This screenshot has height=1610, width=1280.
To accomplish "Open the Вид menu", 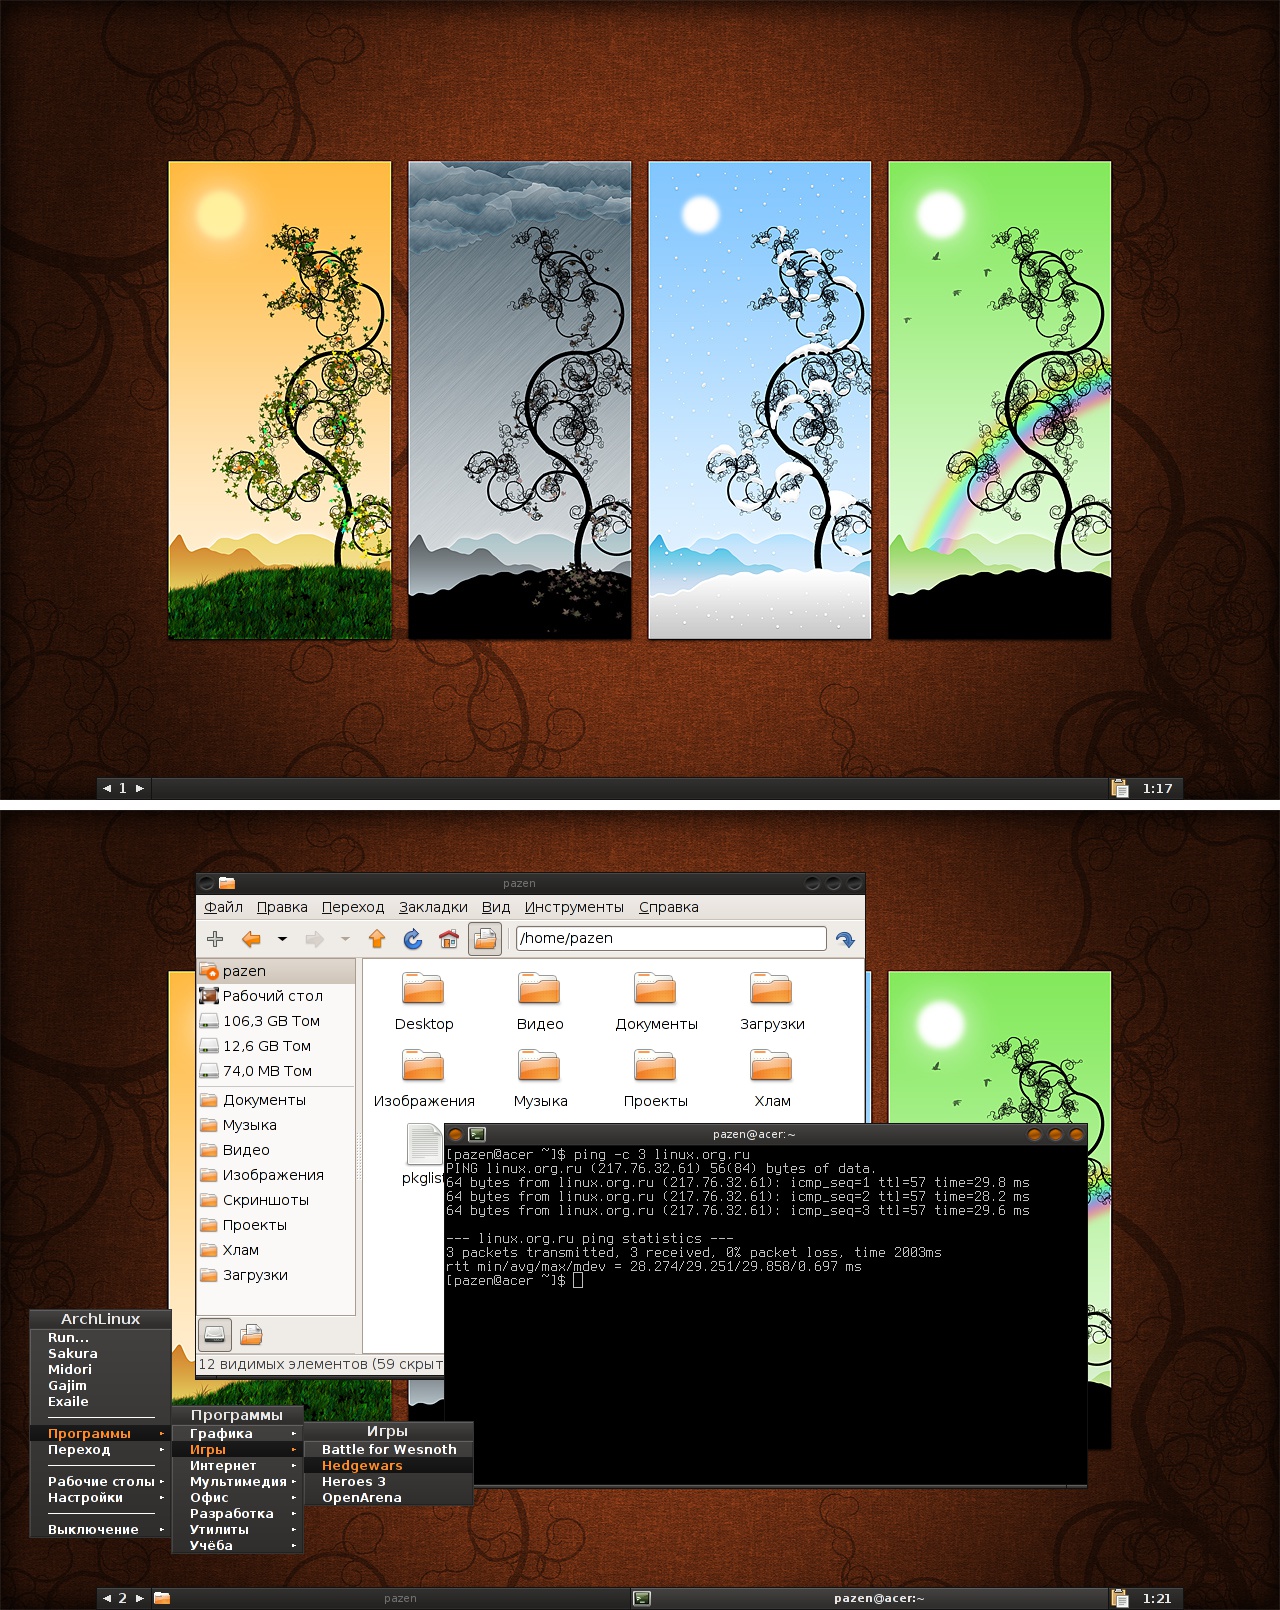I will click(495, 907).
